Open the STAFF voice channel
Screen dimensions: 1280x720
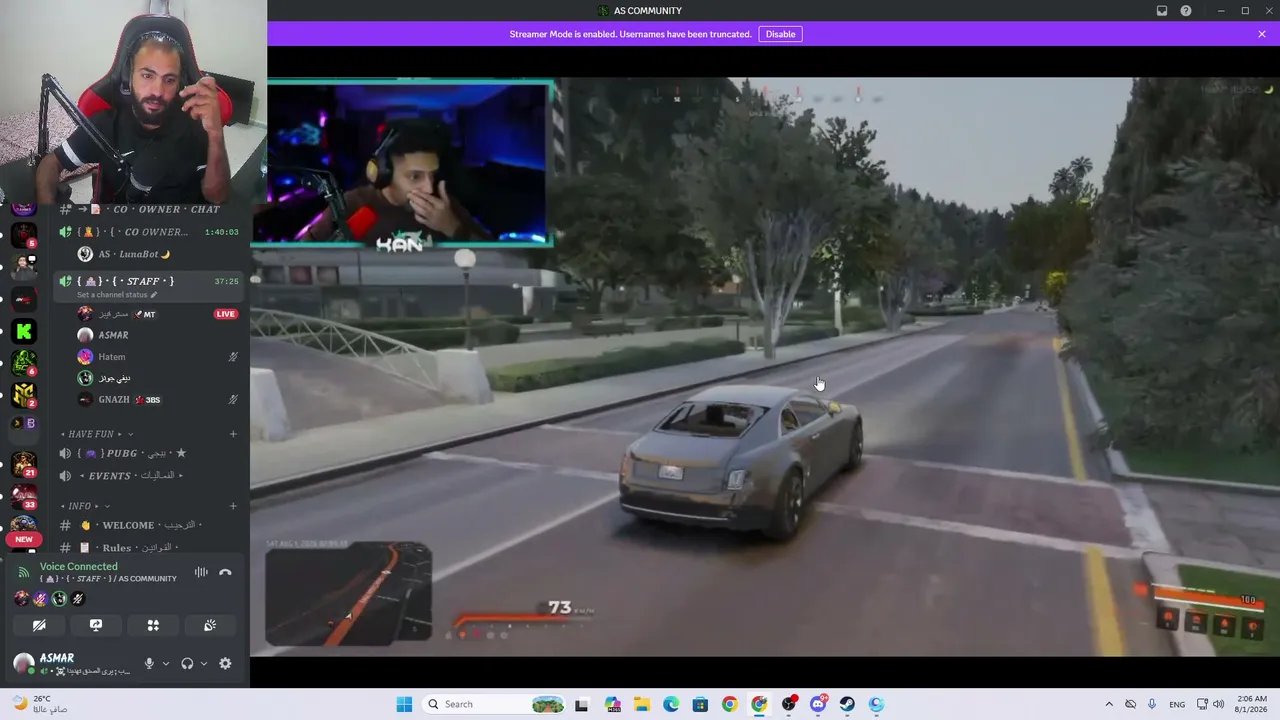pos(150,281)
